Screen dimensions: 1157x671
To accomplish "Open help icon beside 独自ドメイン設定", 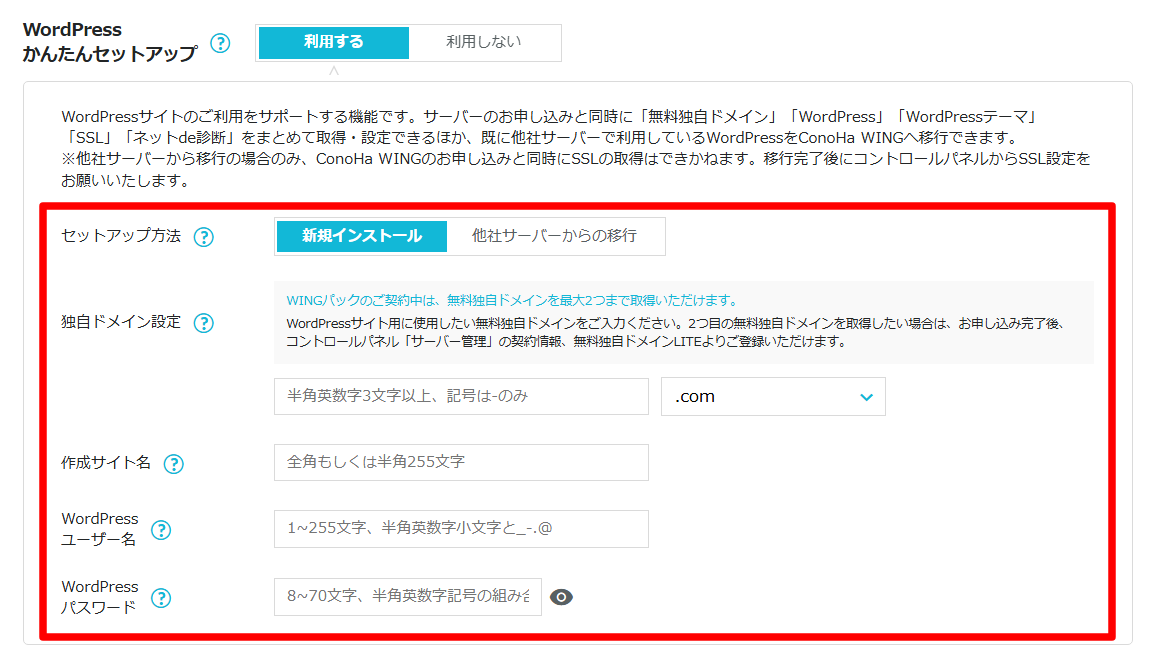I will [x=204, y=323].
